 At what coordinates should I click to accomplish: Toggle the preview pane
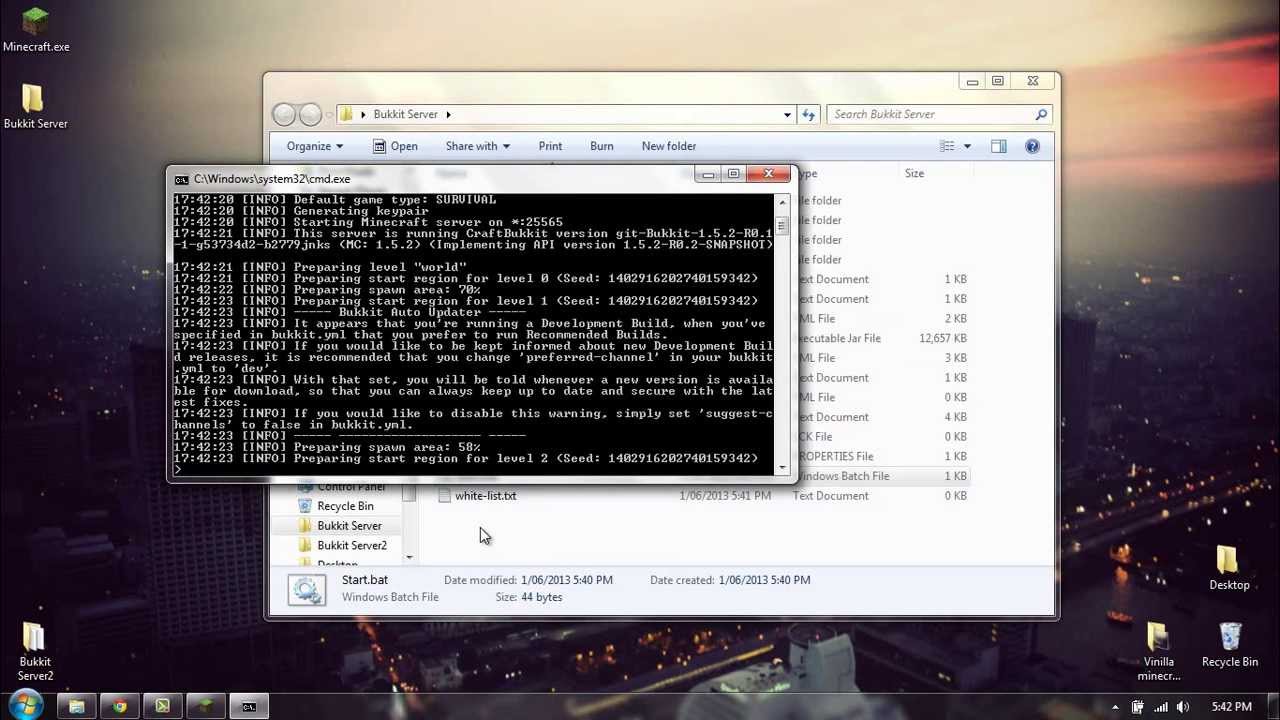coord(998,146)
